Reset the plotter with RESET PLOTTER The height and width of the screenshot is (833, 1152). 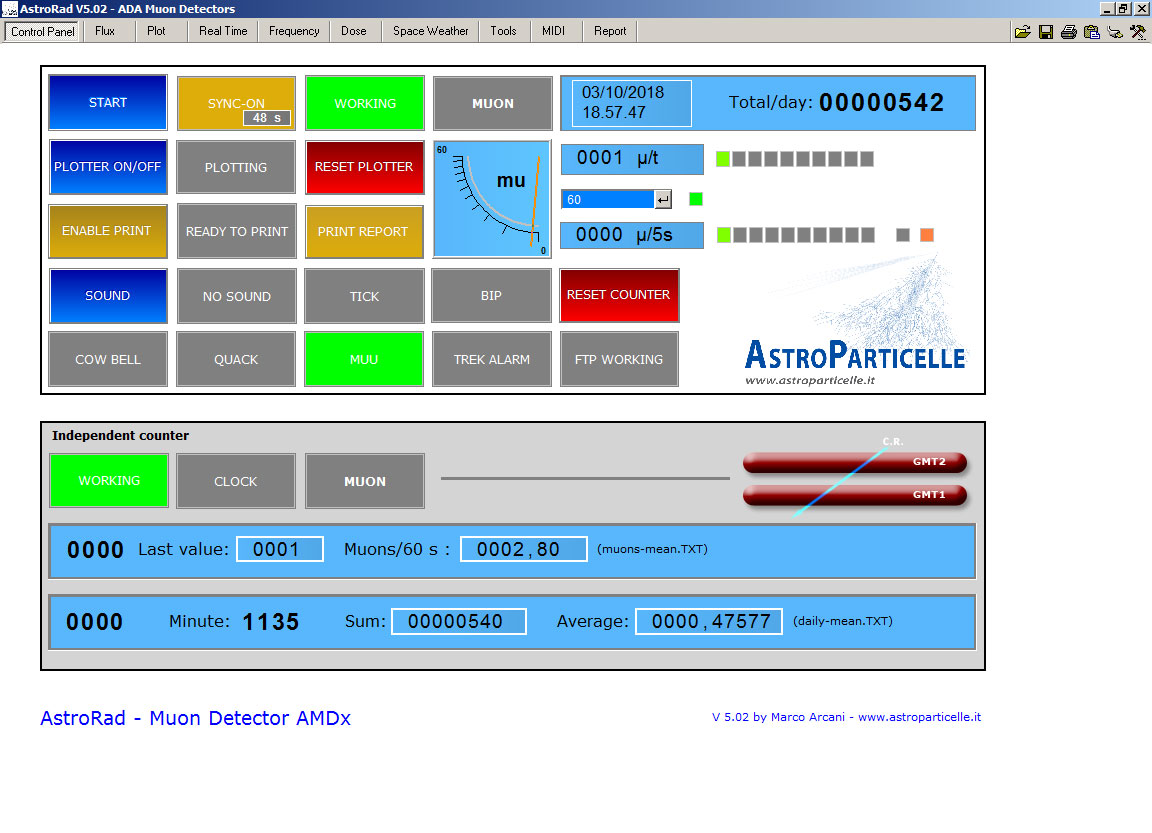[364, 167]
